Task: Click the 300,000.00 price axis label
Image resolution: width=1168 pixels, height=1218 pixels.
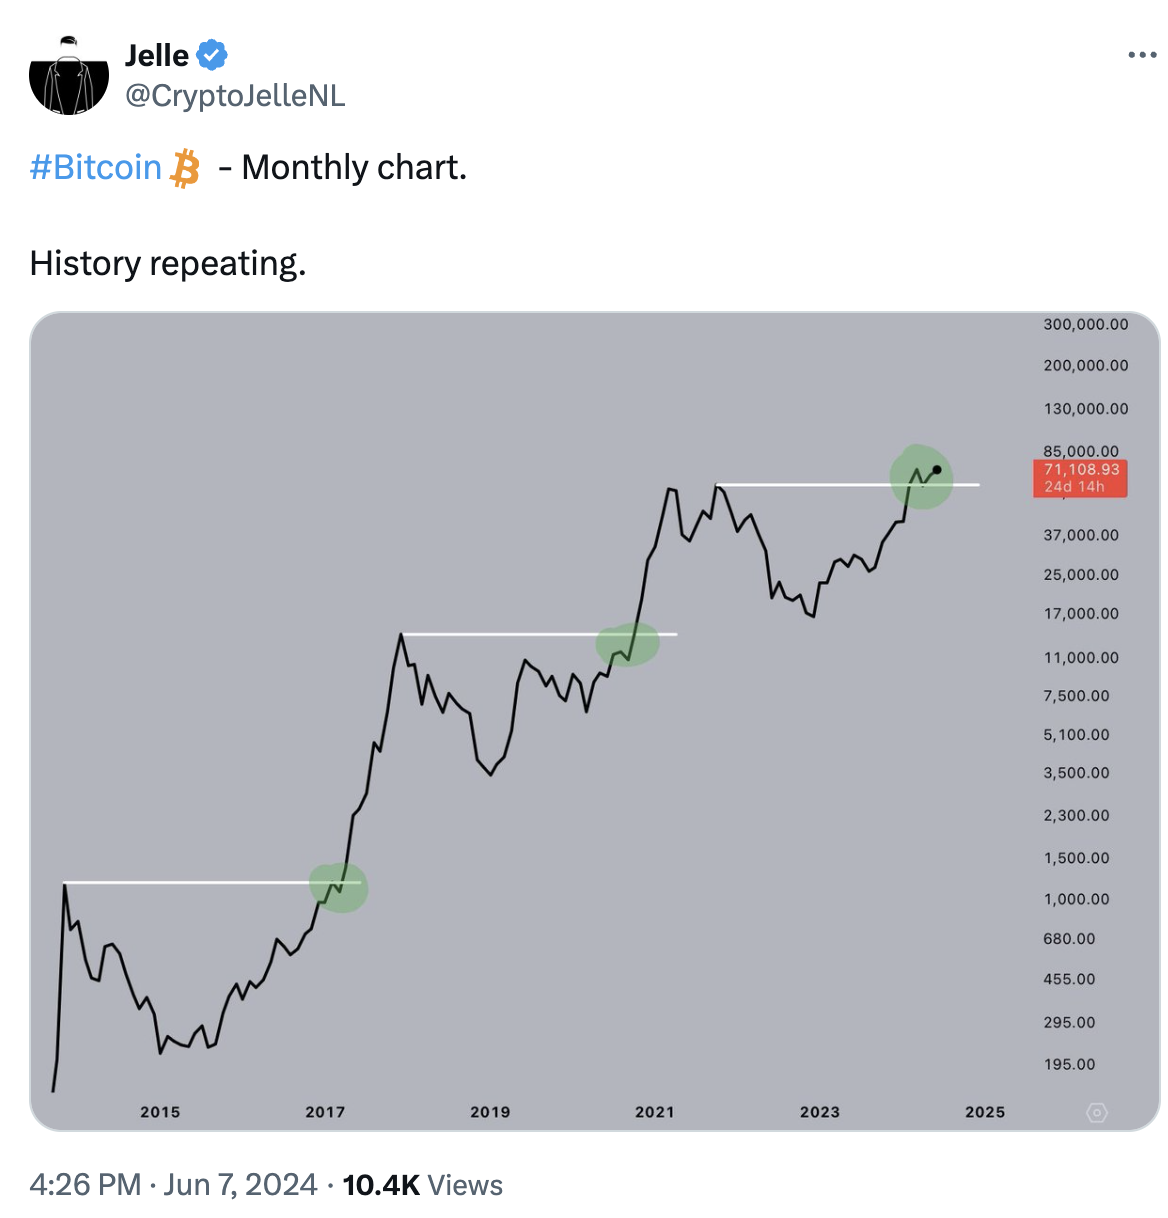Action: [x=1086, y=324]
